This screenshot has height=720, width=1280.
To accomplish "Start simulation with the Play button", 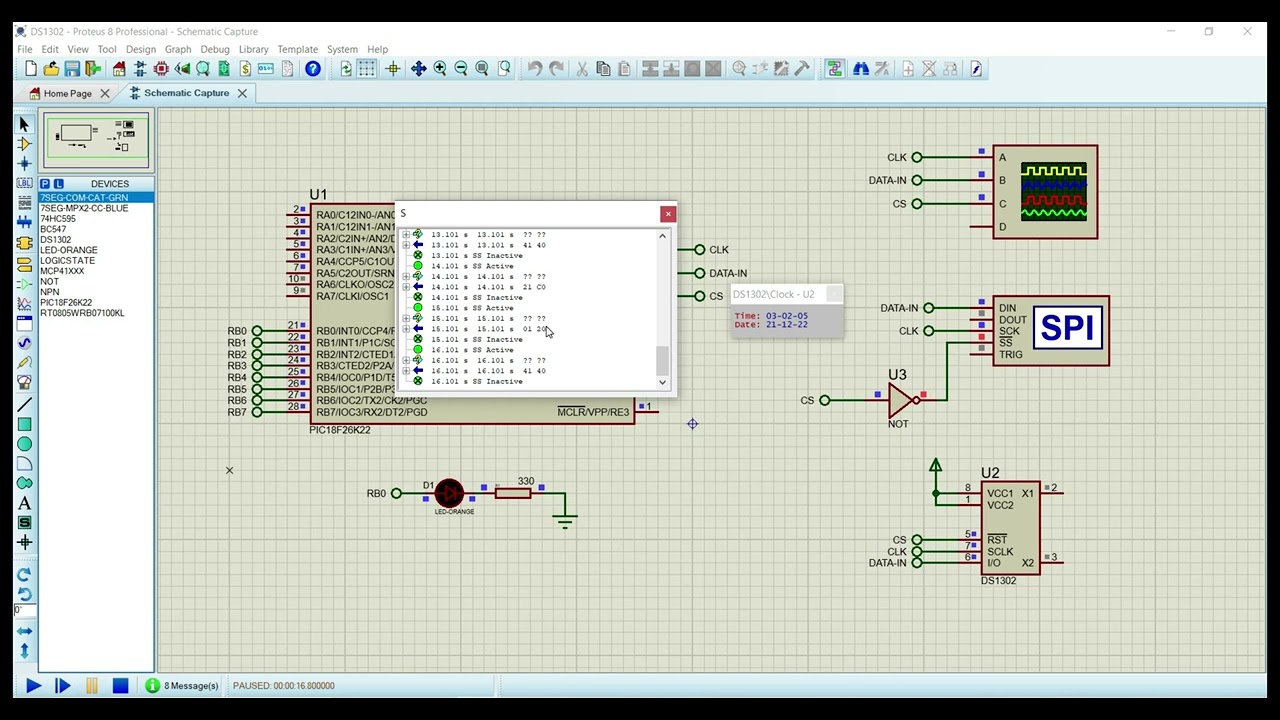I will tap(33, 686).
